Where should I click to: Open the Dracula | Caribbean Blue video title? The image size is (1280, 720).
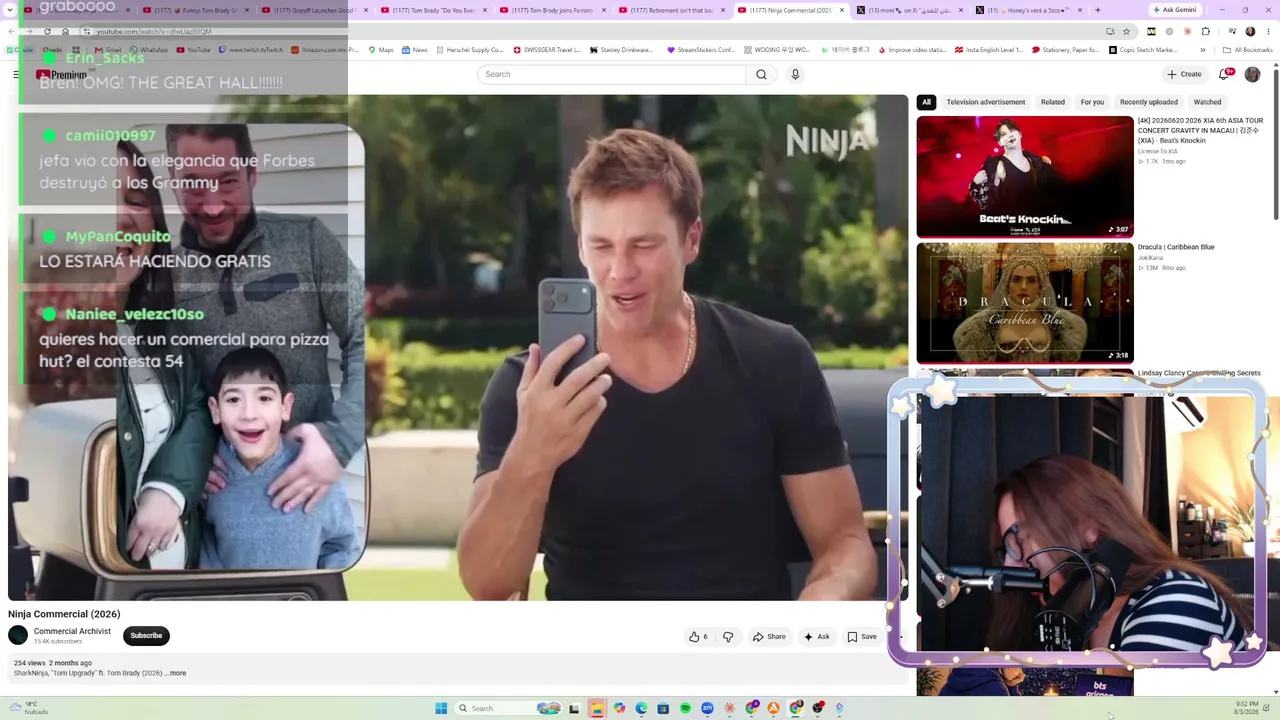click(x=1176, y=247)
